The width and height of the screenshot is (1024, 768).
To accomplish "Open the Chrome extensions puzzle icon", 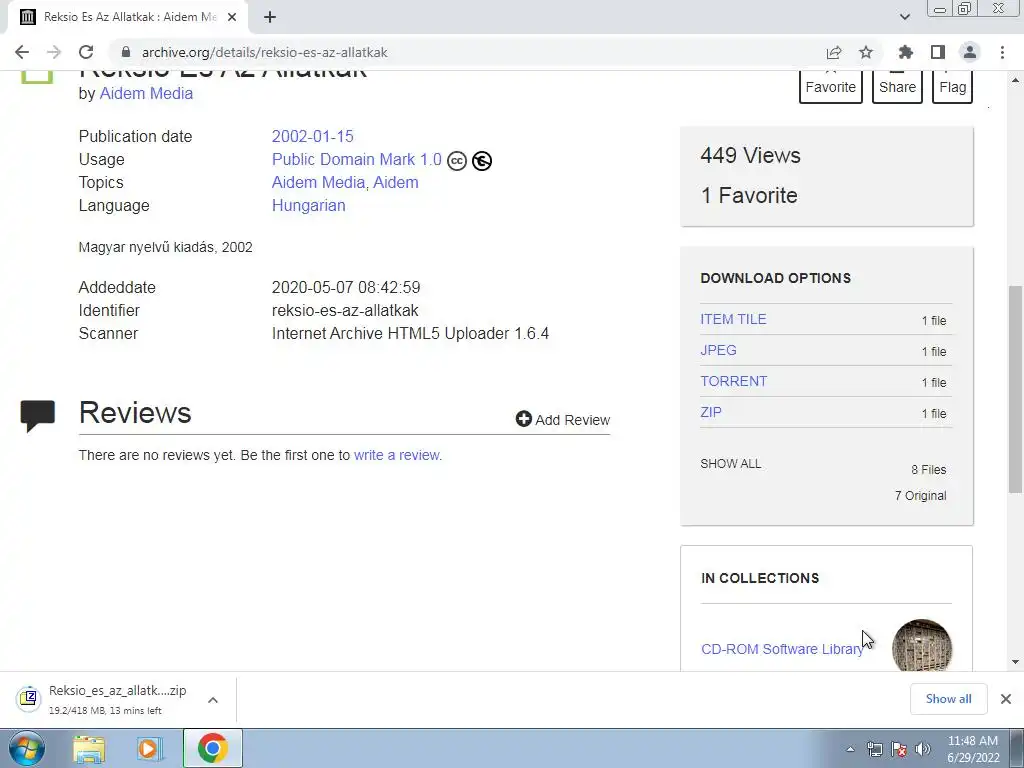I will (906, 52).
